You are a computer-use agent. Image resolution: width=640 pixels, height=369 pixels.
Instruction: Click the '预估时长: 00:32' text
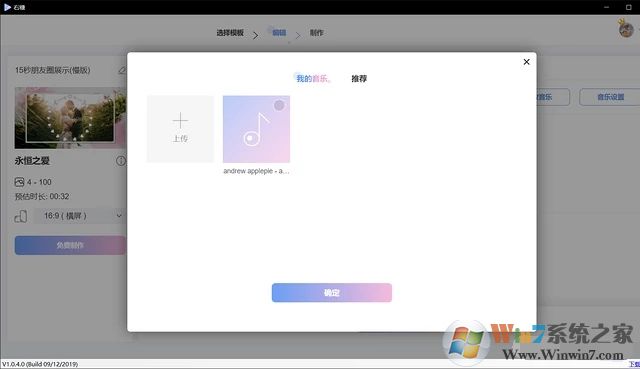click(42, 196)
